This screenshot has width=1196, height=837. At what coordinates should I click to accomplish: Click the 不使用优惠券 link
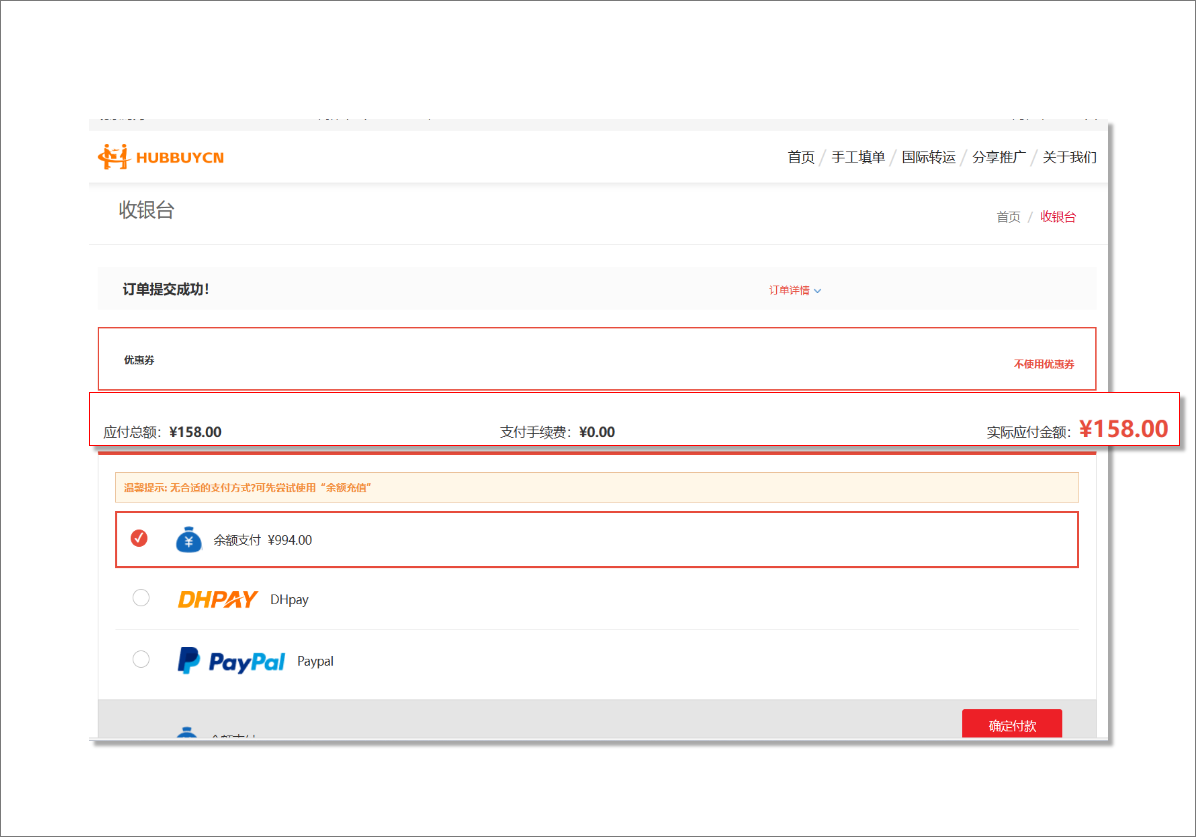(x=1043, y=365)
